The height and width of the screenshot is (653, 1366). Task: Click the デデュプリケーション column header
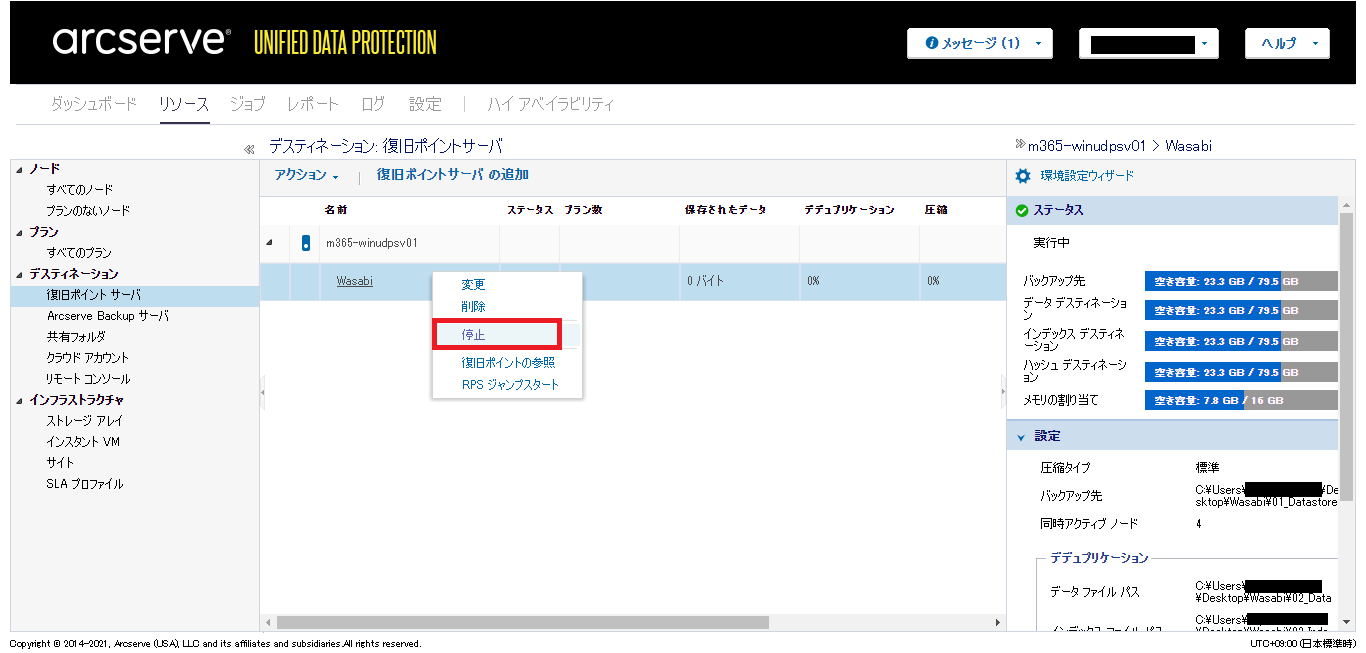click(850, 210)
